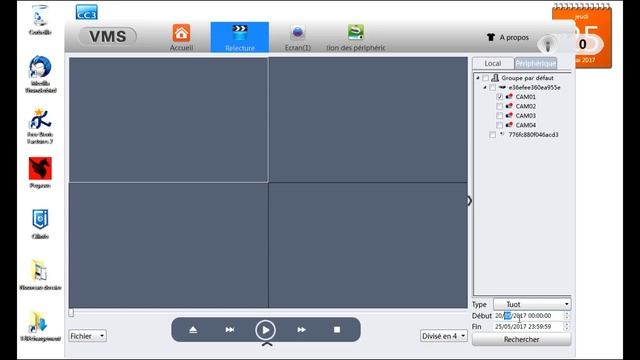Stop playback with the stop button
Image resolution: width=640 pixels, height=360 pixels.
pyautogui.click(x=337, y=329)
